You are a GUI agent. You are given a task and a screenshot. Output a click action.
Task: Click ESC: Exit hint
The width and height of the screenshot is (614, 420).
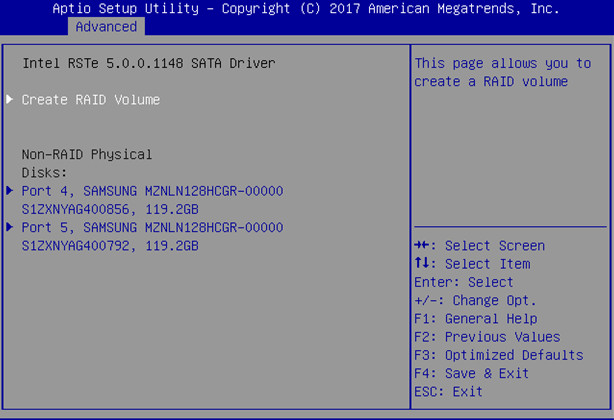pos(448,391)
